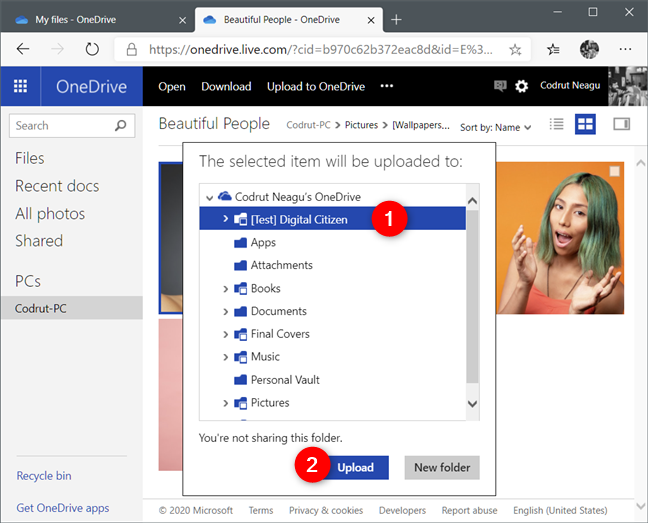Expand the Final Covers folder

225,334
